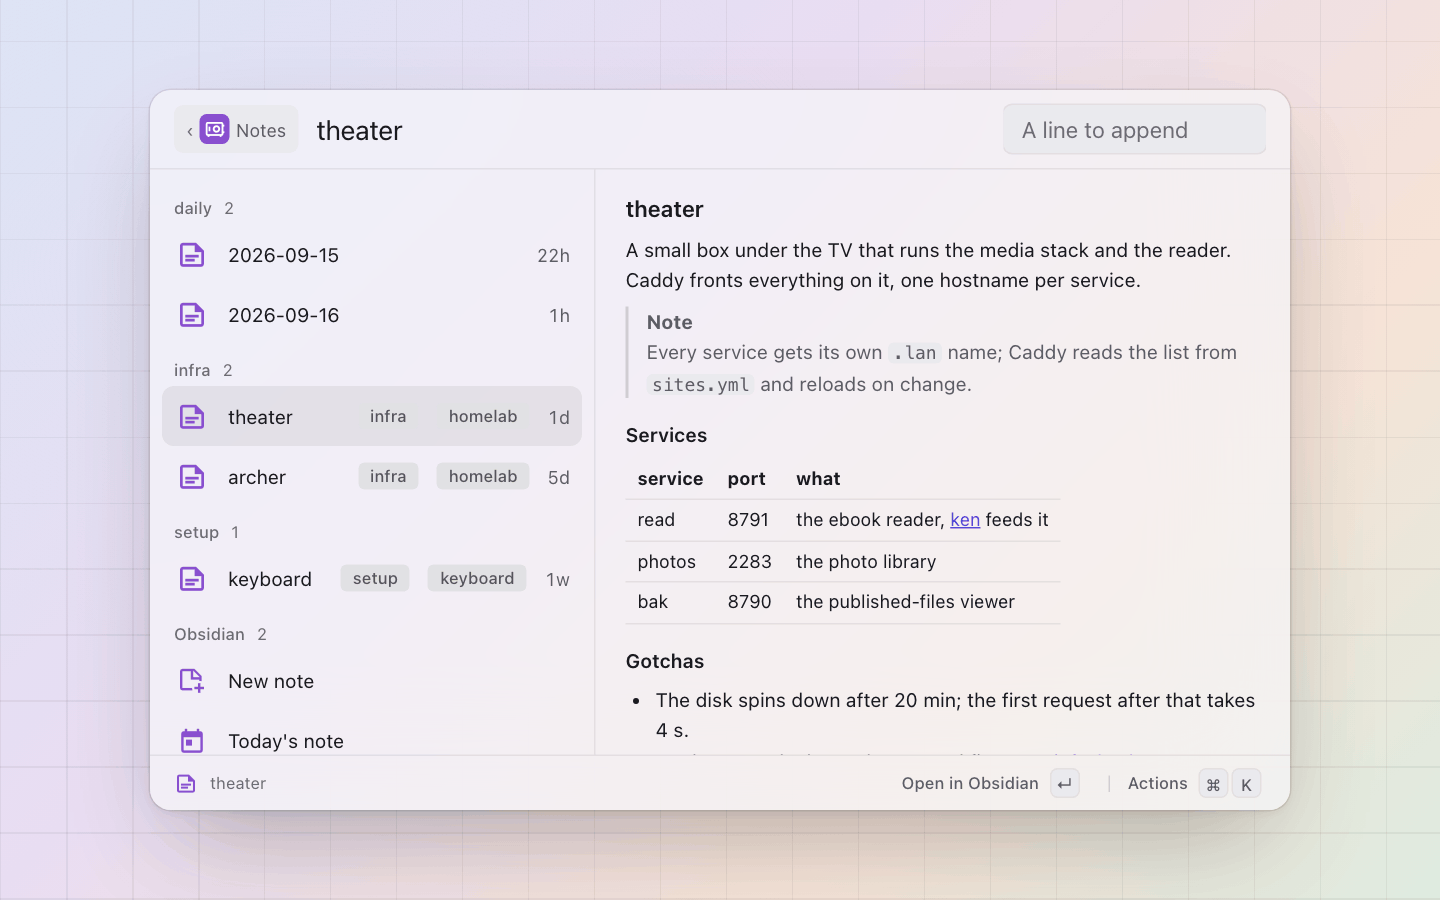Click the port value 8790
The image size is (1440, 900).
(750, 602)
